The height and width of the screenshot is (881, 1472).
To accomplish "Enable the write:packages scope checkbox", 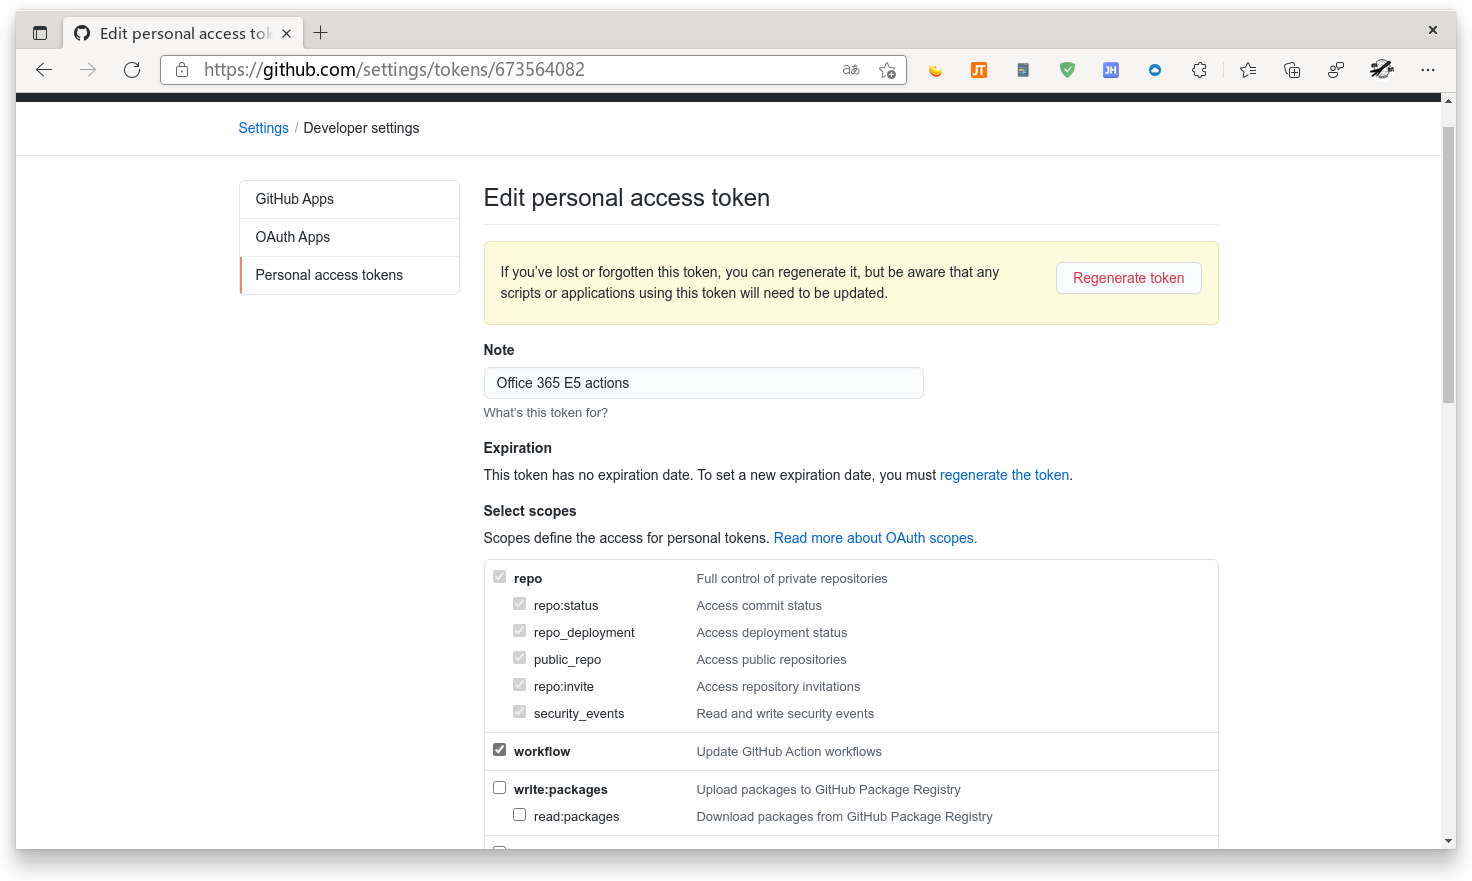I will pyautogui.click(x=500, y=788).
